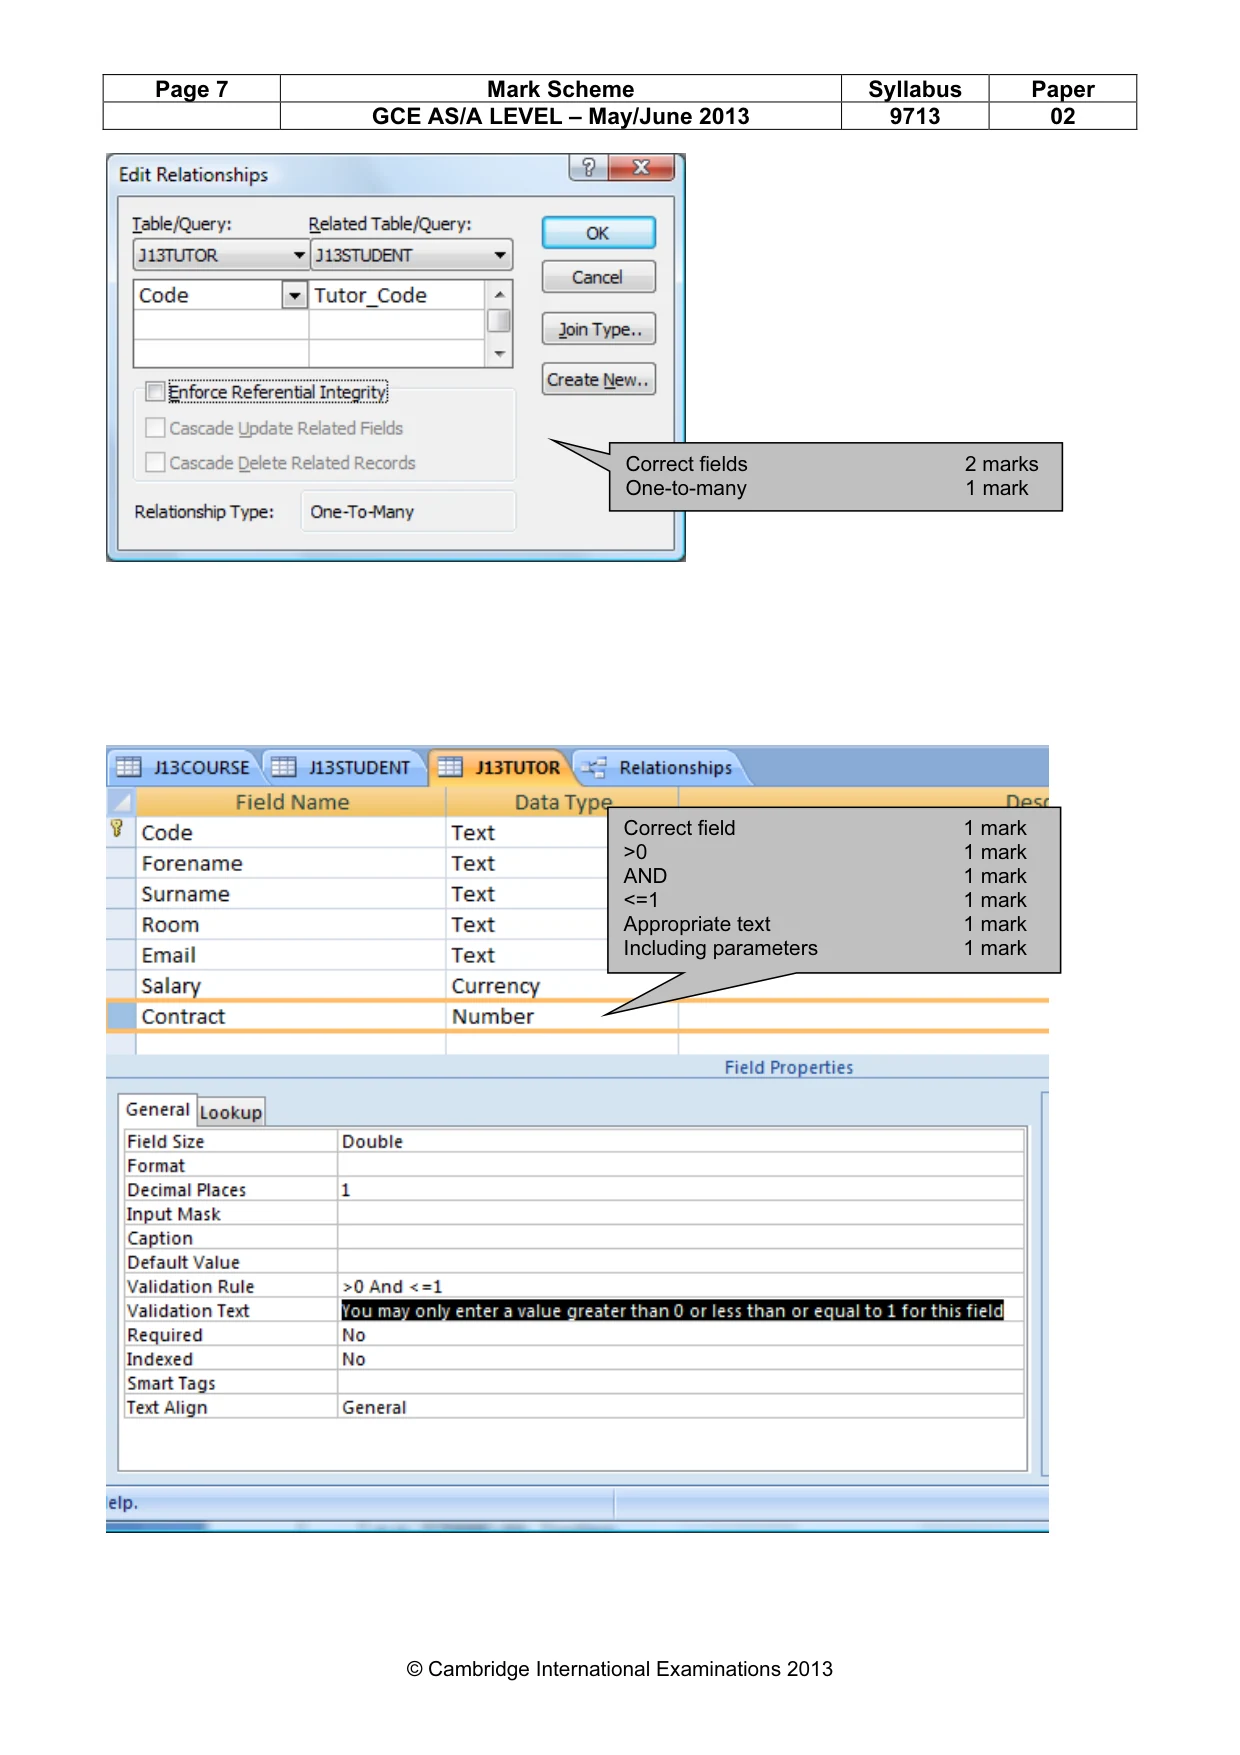Image resolution: width=1240 pixels, height=1755 pixels.
Task: Click the row selector for the Contract field
Action: click(121, 1016)
